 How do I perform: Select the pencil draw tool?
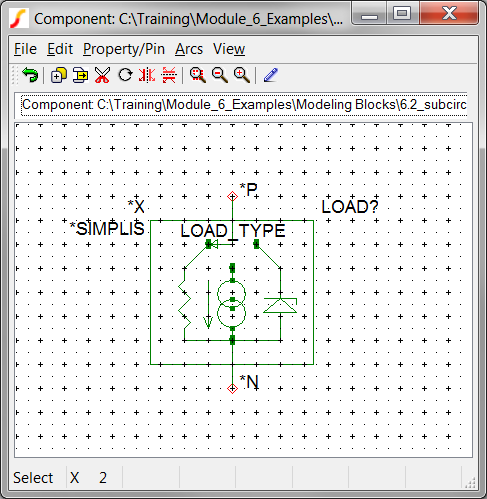pyautogui.click(x=271, y=75)
